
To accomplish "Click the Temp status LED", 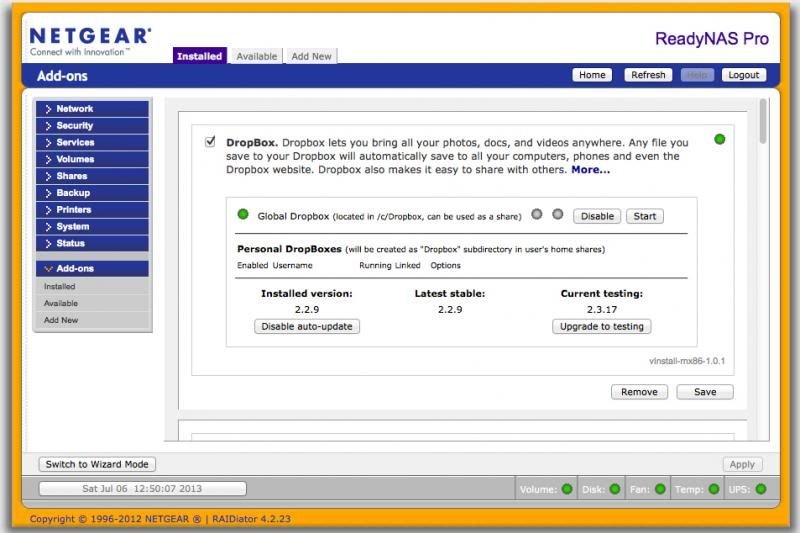I will (714, 489).
